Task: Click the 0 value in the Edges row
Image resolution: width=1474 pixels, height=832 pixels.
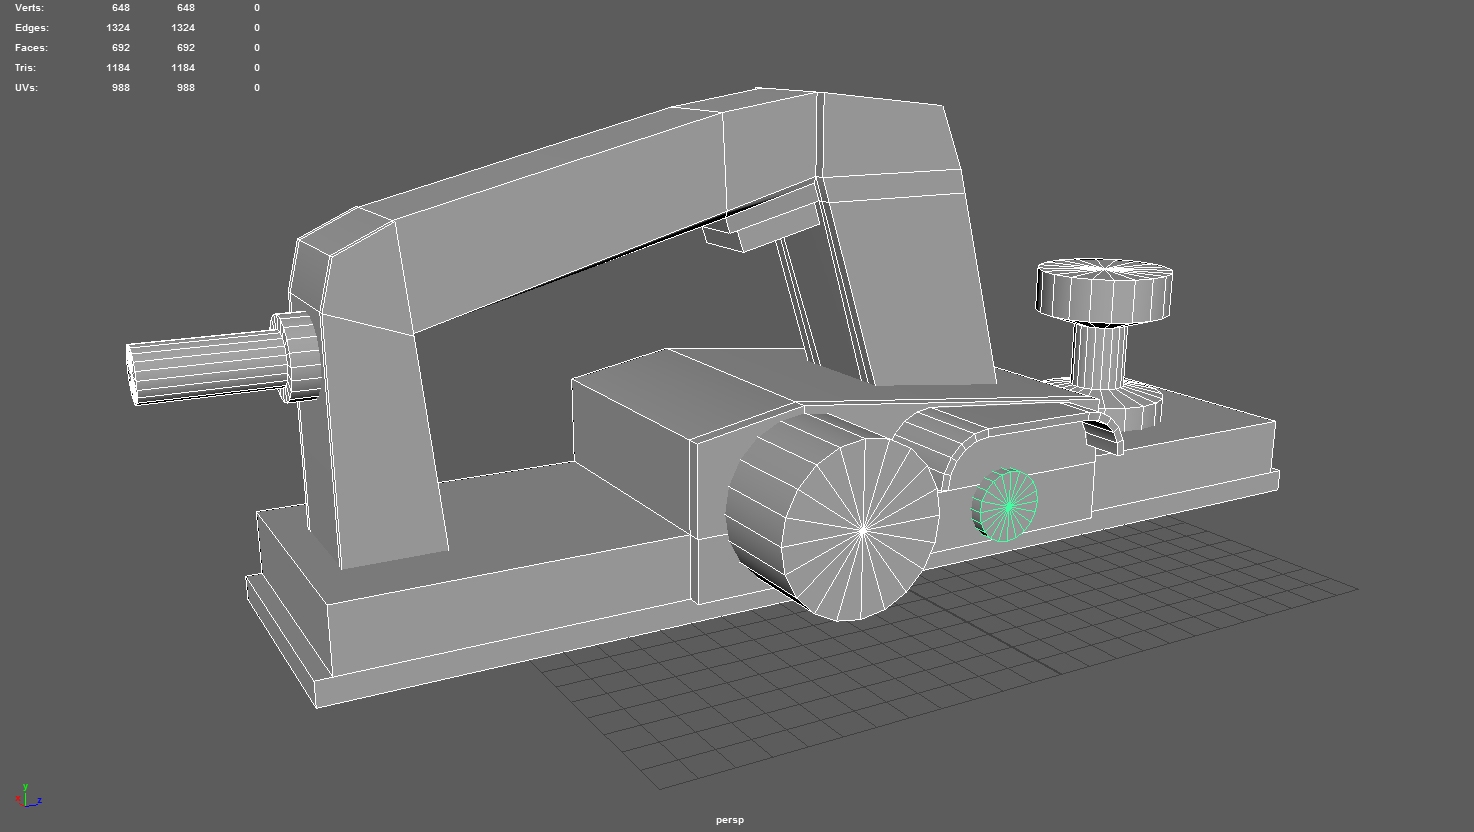Action: tap(256, 28)
